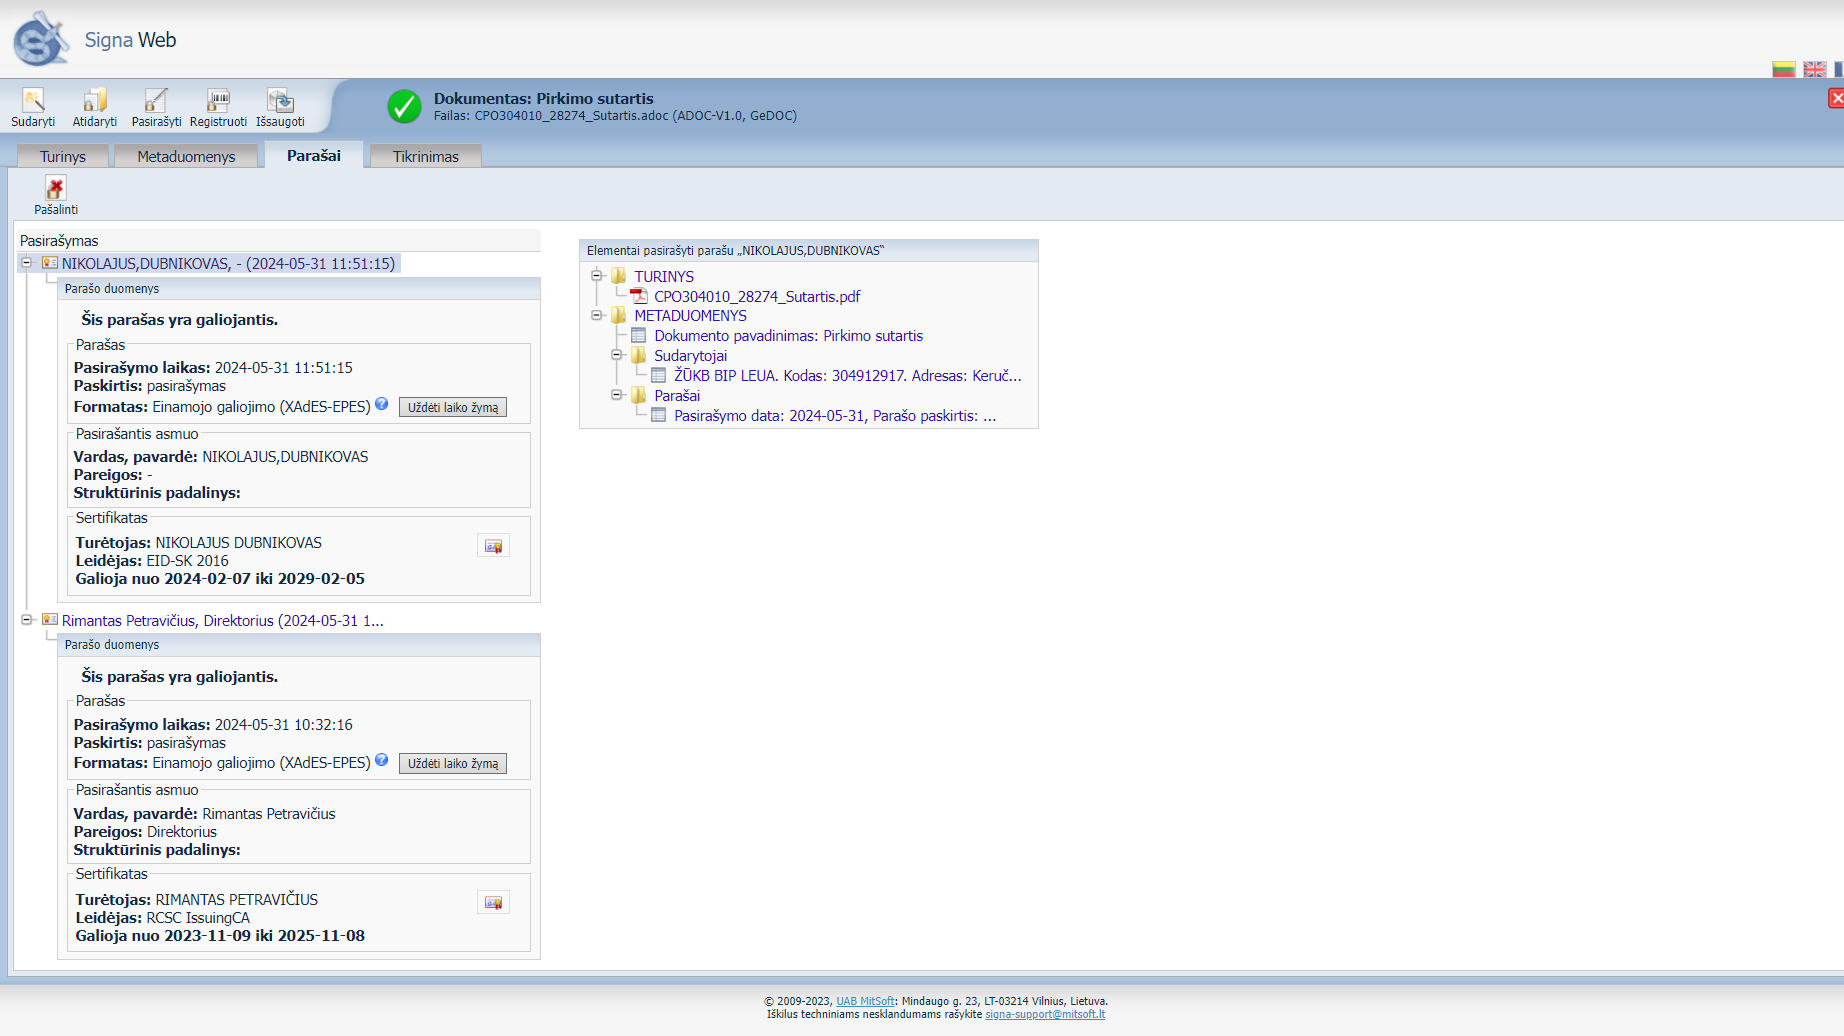View certificate of NIKOLAJUS DUBNIKOVAS
1844x1036 pixels.
493,546
